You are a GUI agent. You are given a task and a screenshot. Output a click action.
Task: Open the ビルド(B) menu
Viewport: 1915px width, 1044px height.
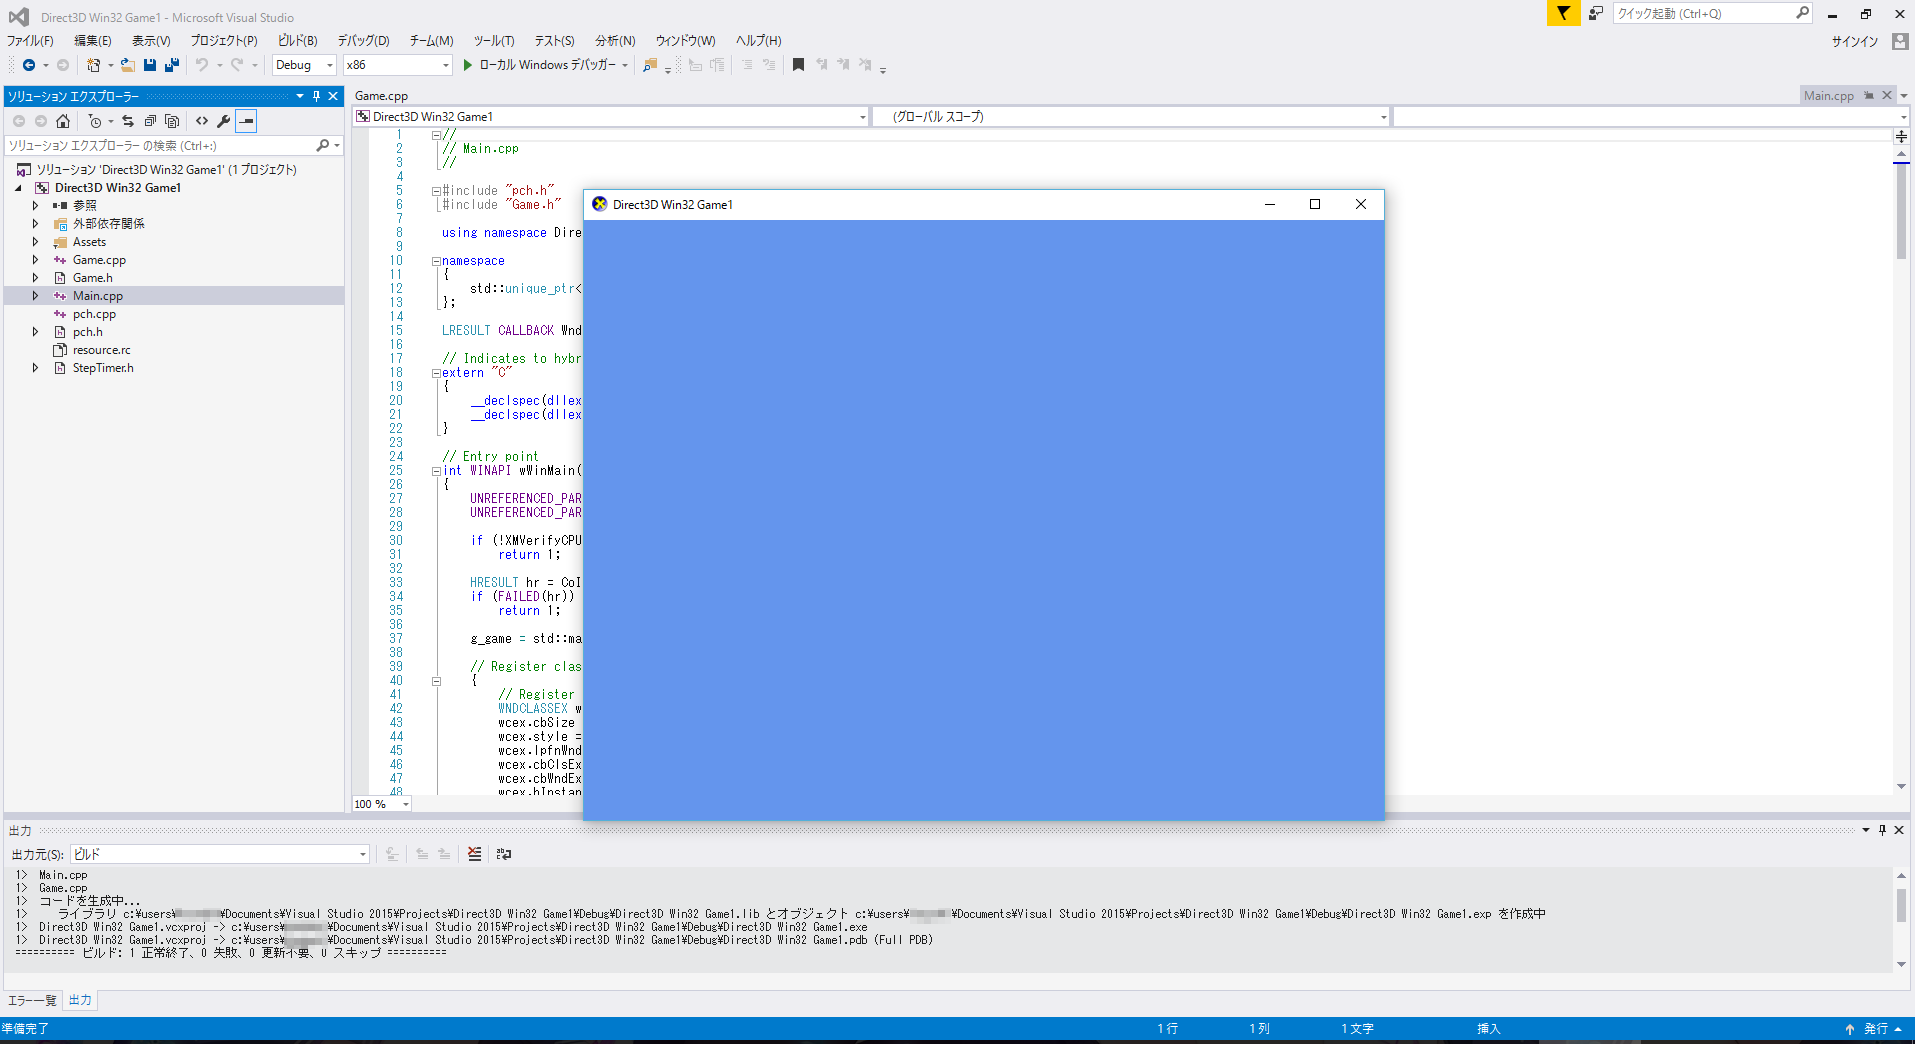(x=297, y=41)
